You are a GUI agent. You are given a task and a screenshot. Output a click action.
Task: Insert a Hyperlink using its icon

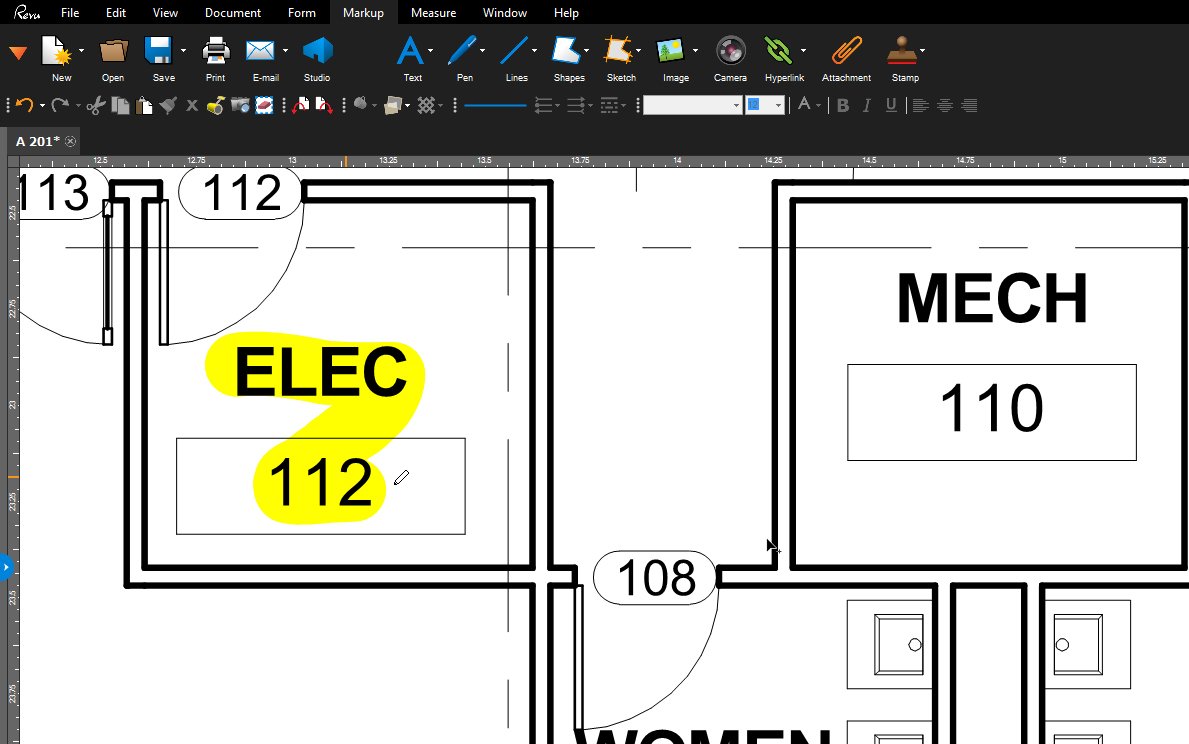pos(778,52)
